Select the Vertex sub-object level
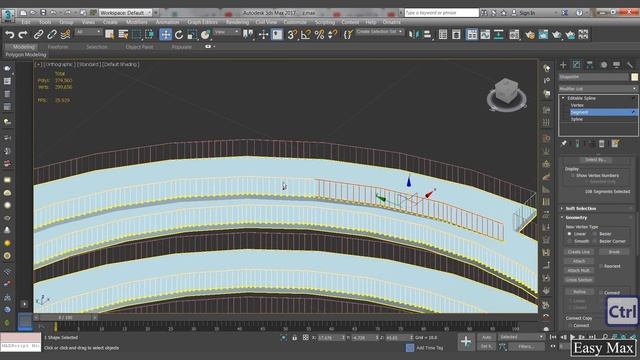Image resolution: width=640 pixels, height=360 pixels. click(577, 105)
